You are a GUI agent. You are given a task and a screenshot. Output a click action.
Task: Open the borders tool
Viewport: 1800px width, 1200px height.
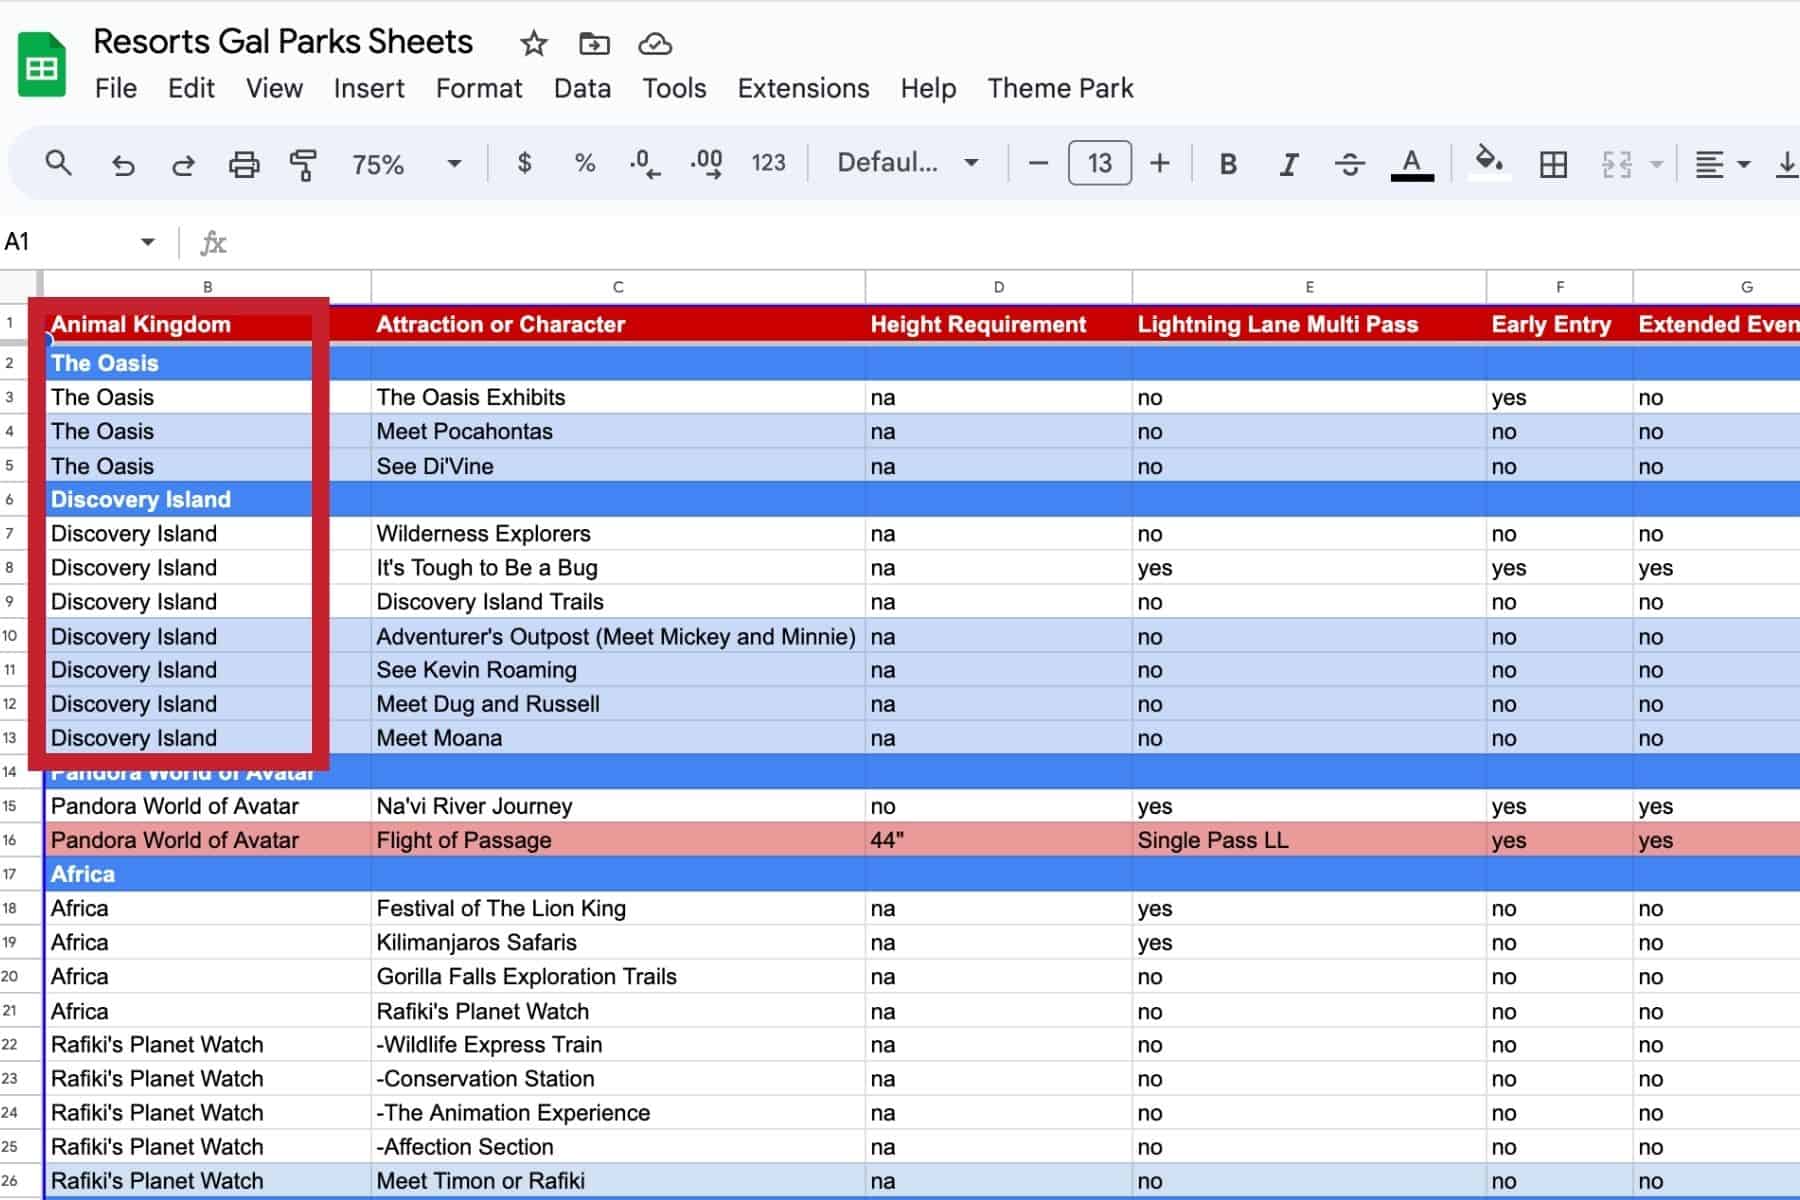tap(1553, 164)
